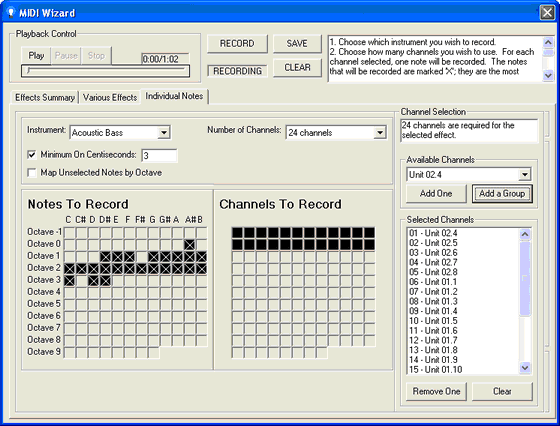
Task: Click the disabled Stop button
Action: tap(96, 56)
